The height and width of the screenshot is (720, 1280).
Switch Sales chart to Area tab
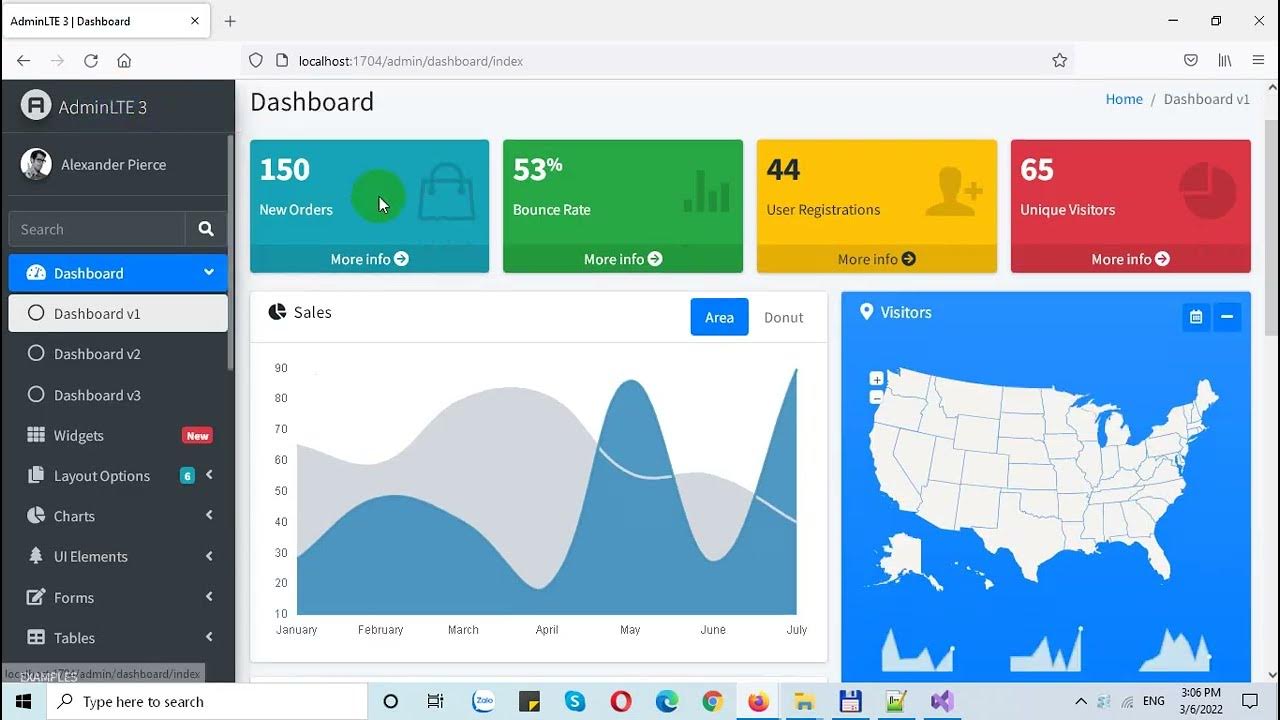click(719, 317)
